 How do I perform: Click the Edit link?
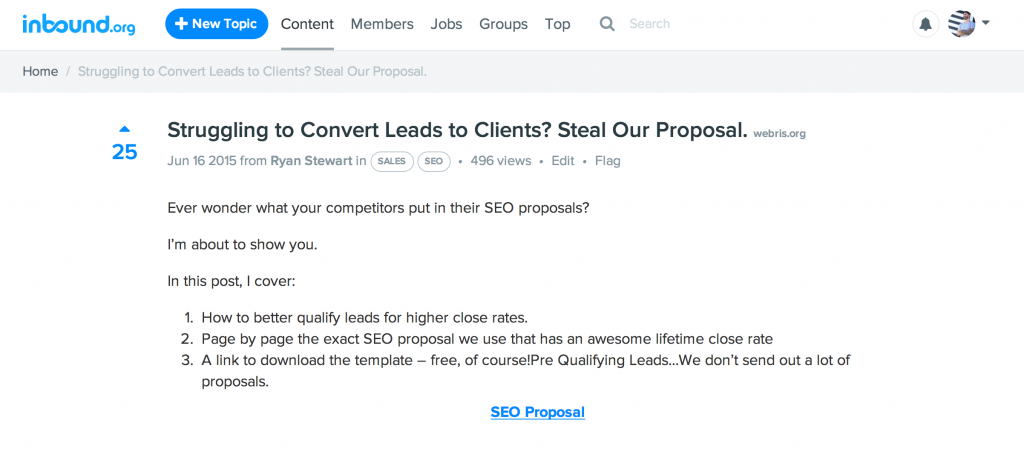click(563, 161)
